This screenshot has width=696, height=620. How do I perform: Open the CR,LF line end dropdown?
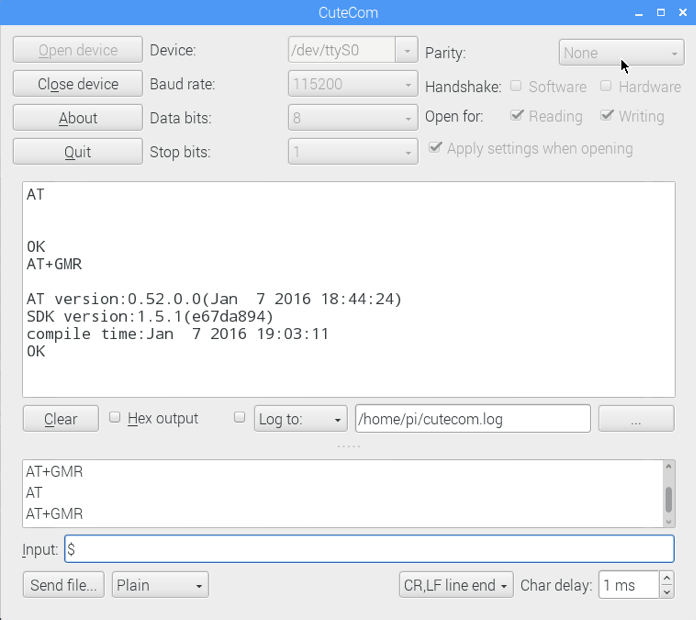456,585
